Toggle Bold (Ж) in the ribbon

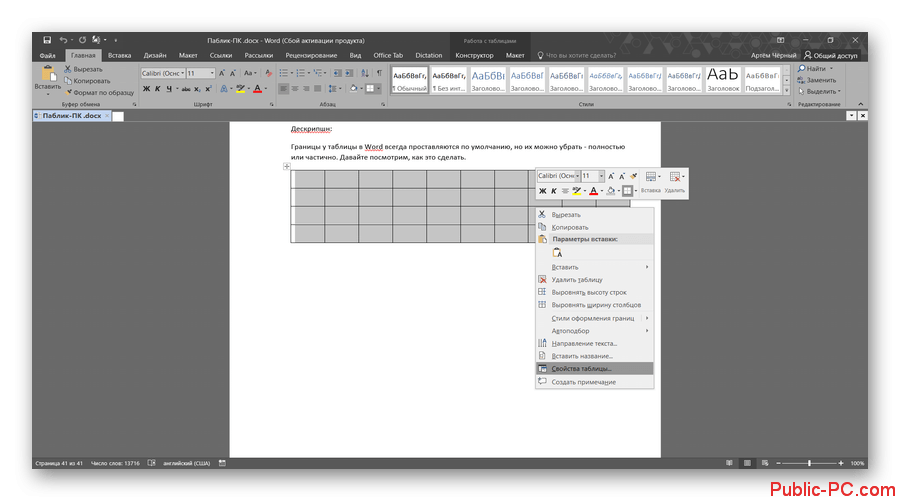click(x=146, y=89)
